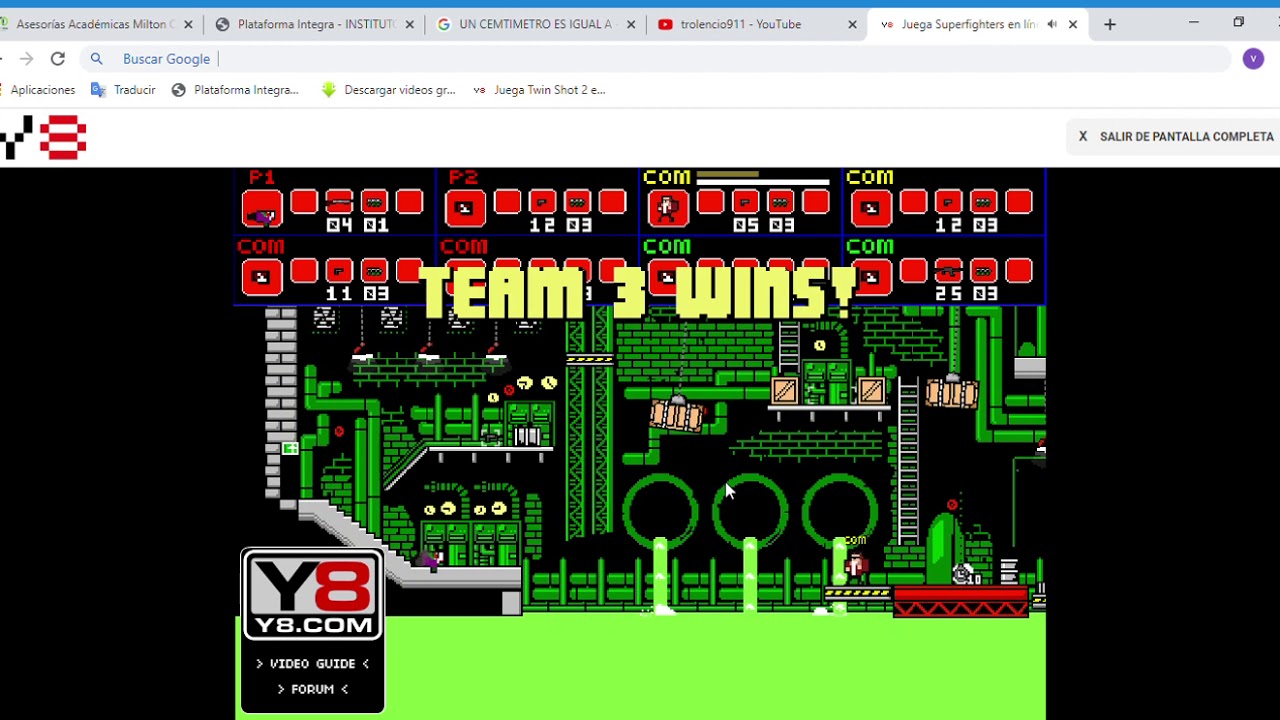Click P1 ammo count 04 01
Viewport: 1280px width, 720px height.
pos(357,225)
